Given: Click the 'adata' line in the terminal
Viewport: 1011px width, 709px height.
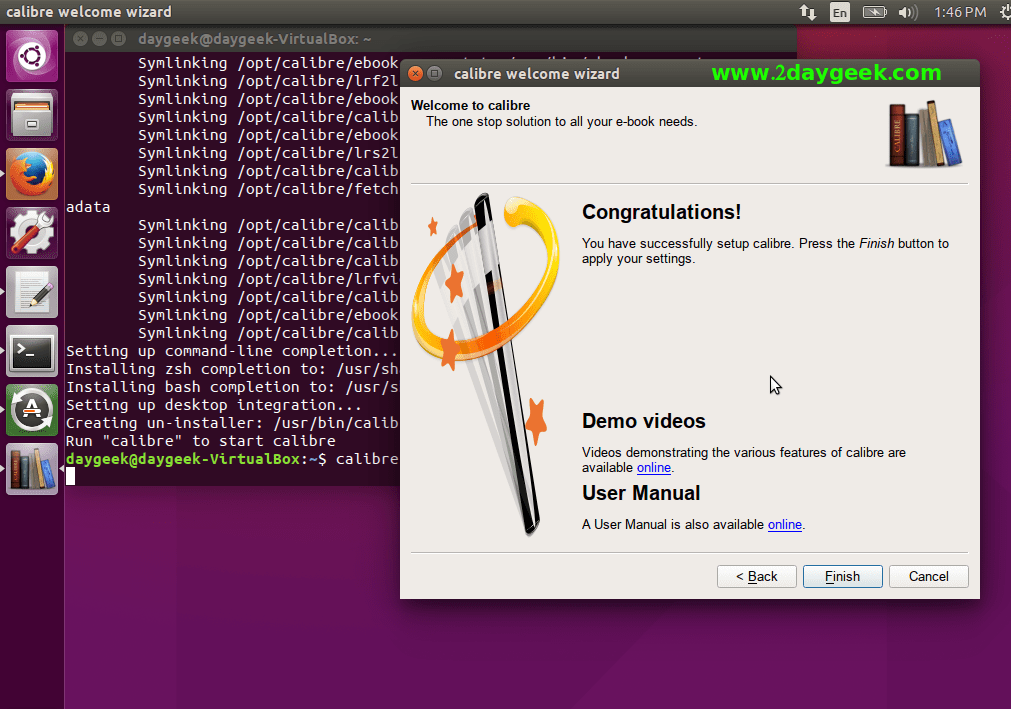Looking at the screenshot, I should pos(88,208).
